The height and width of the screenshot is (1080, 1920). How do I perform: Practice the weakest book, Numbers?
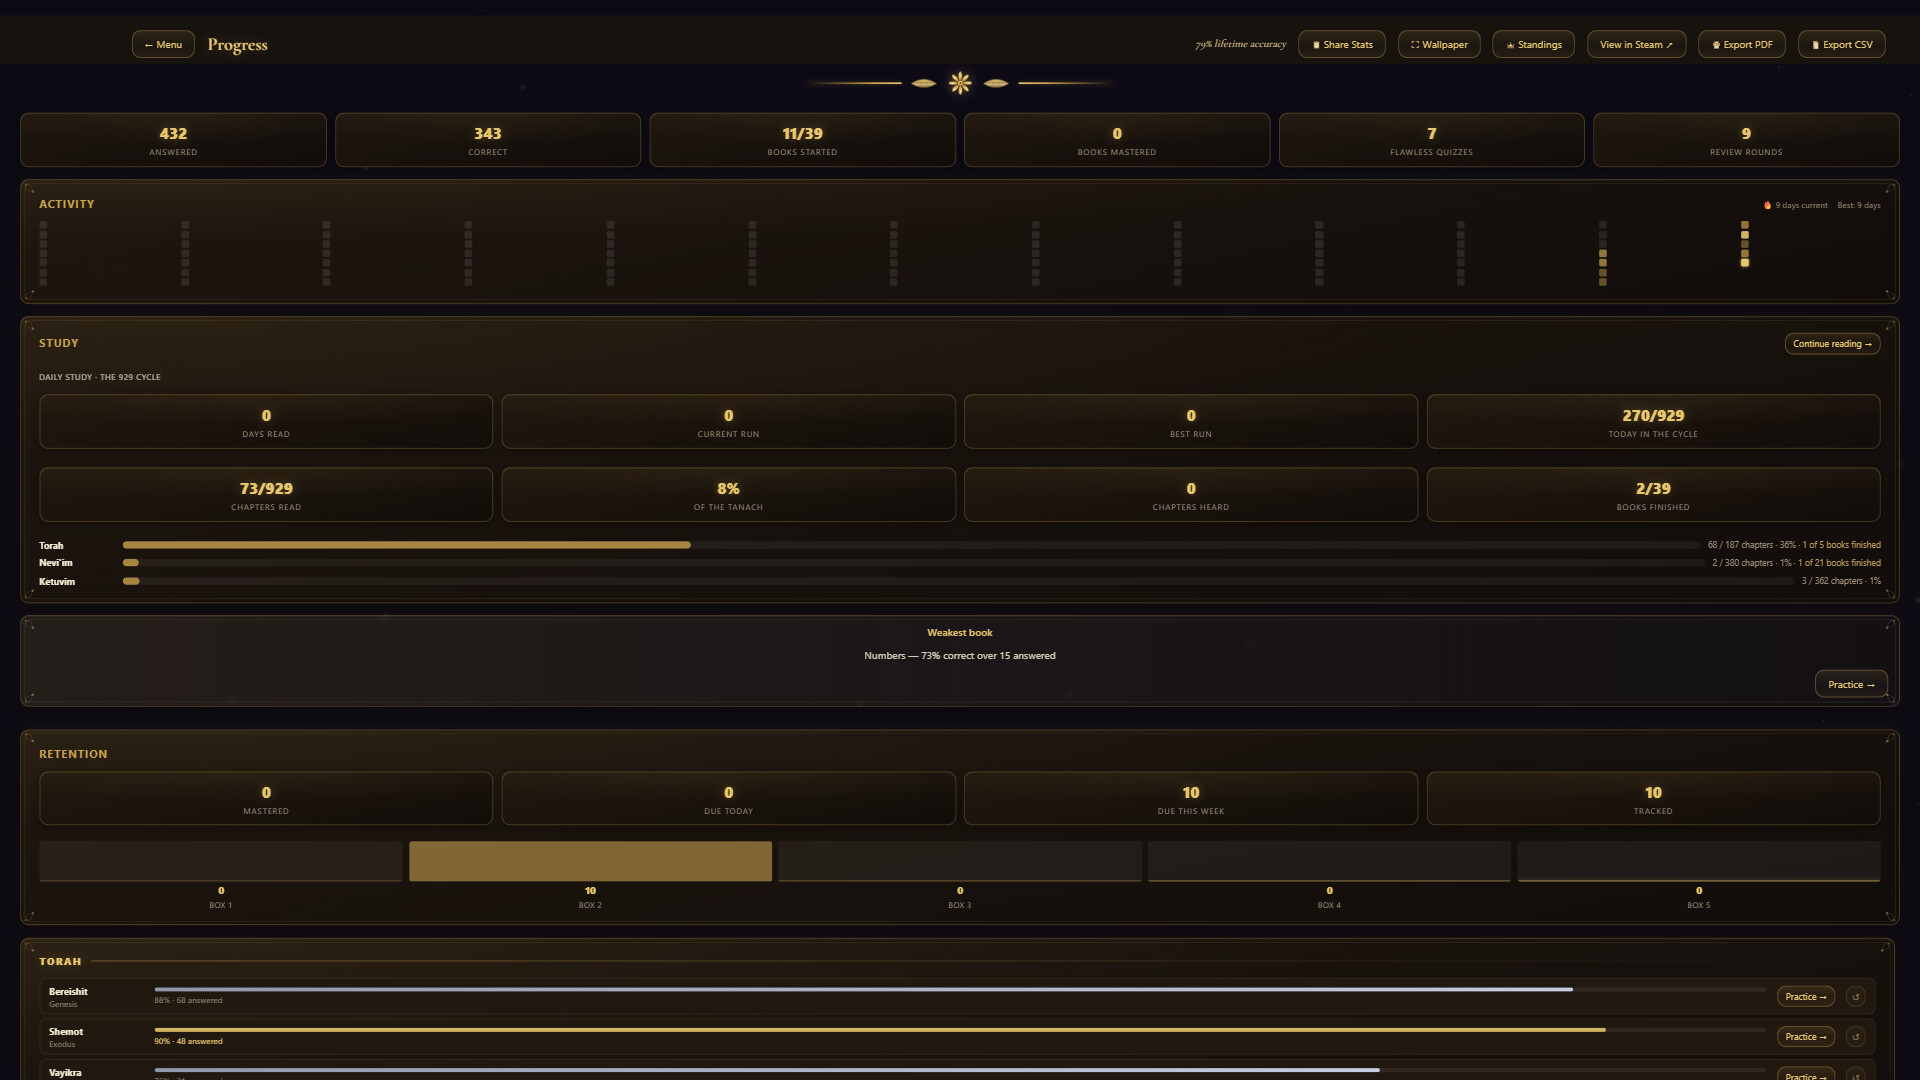1851,684
